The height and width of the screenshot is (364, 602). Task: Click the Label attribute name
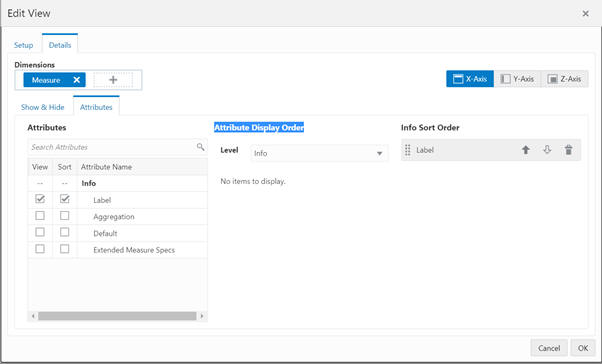(102, 200)
